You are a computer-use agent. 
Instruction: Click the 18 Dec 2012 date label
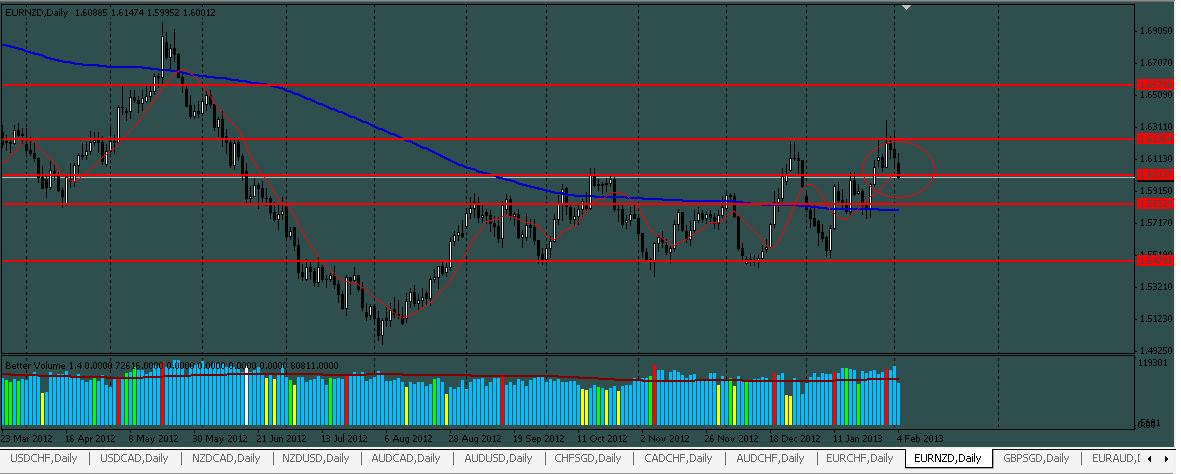[x=795, y=437]
